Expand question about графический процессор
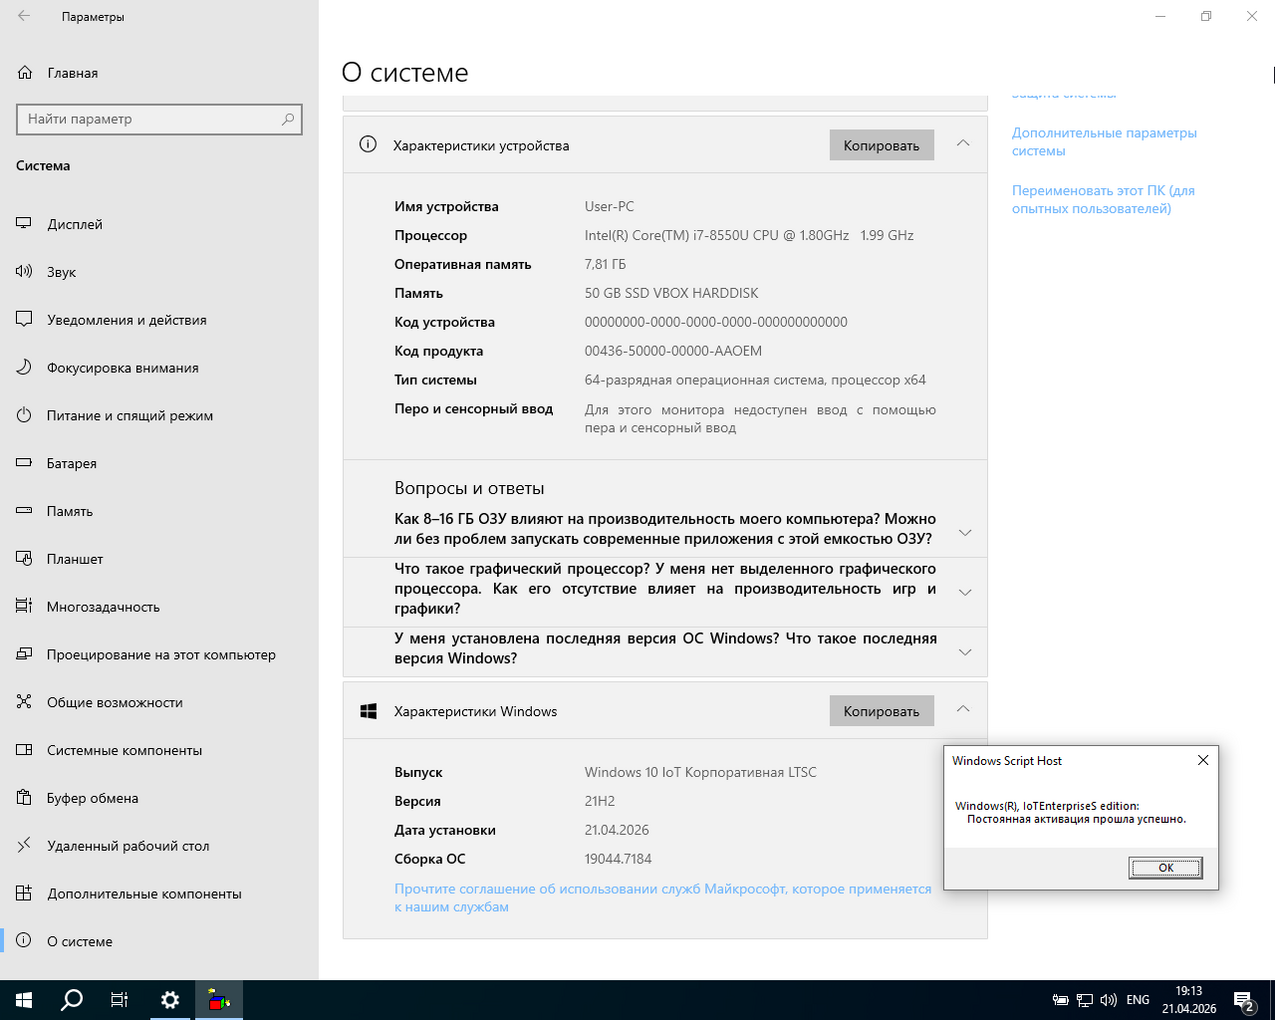This screenshot has width=1275, height=1020. (x=965, y=592)
